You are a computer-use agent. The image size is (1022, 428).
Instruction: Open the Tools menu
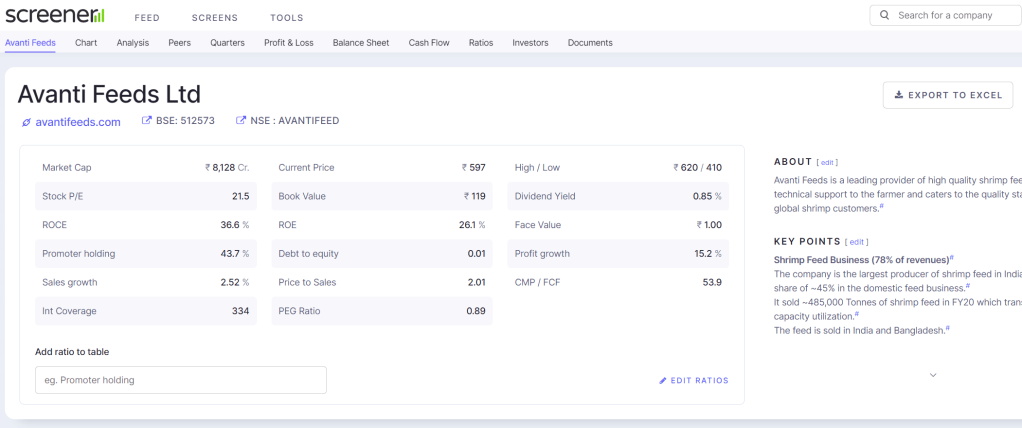point(287,18)
